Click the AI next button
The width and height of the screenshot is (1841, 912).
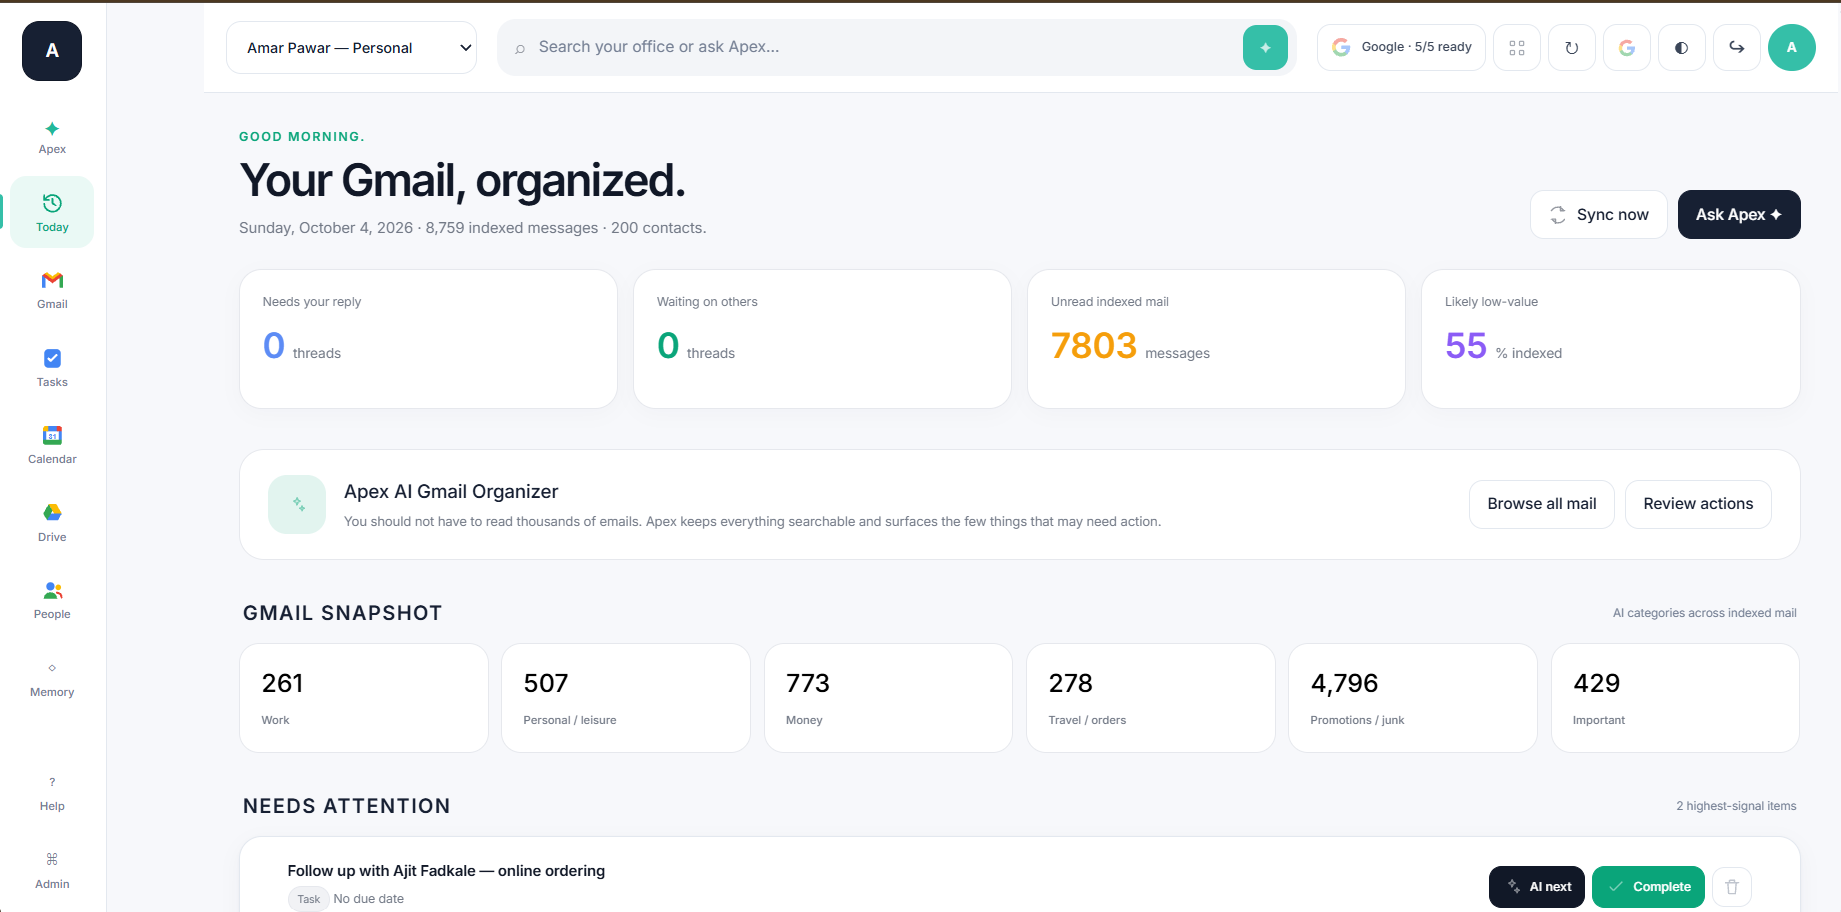tap(1537, 887)
